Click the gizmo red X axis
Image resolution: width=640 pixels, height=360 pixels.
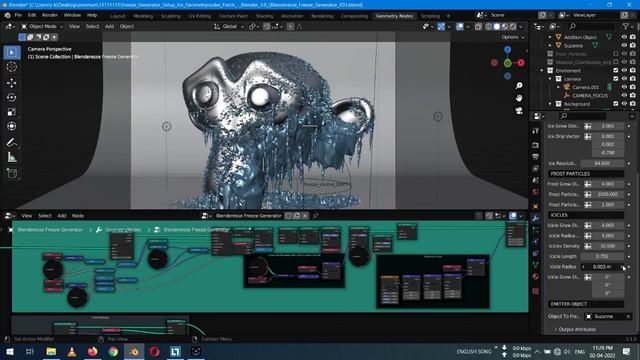point(521,62)
